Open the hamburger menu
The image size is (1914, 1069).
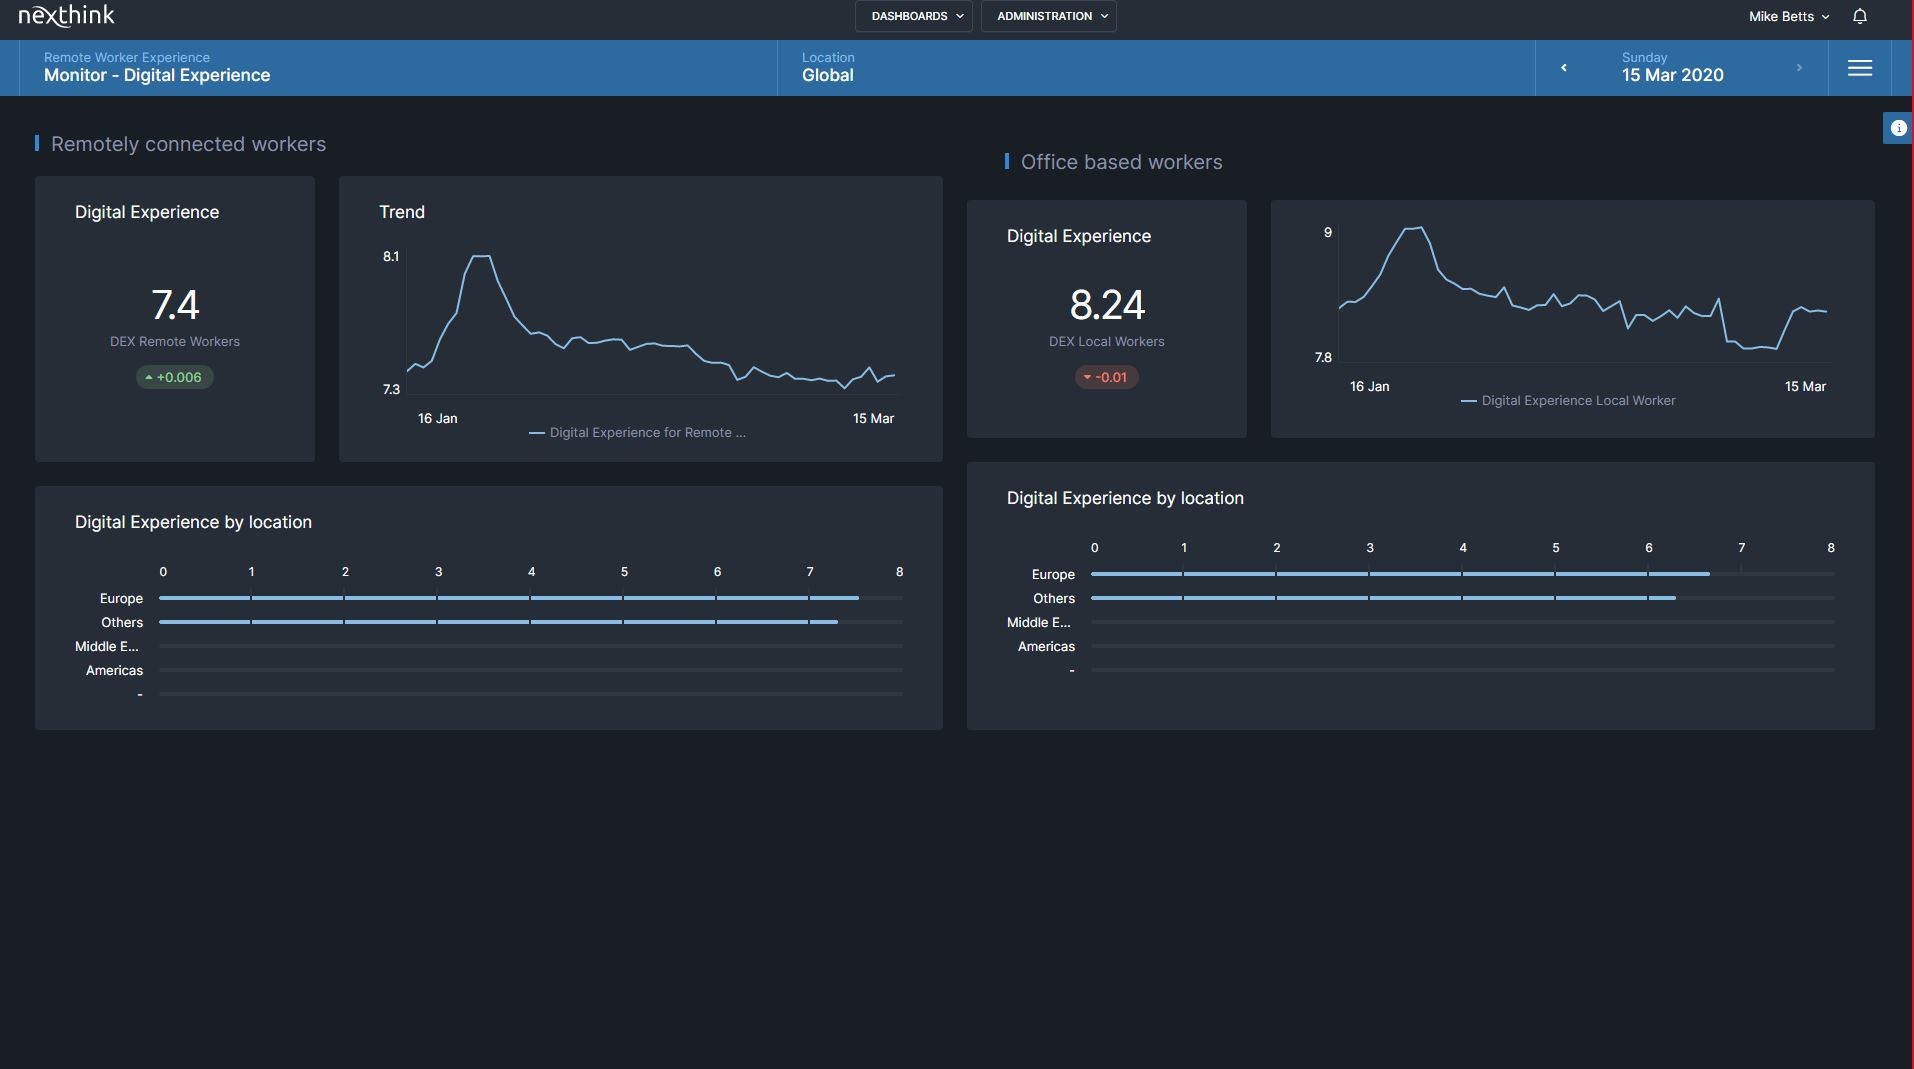[x=1859, y=68]
